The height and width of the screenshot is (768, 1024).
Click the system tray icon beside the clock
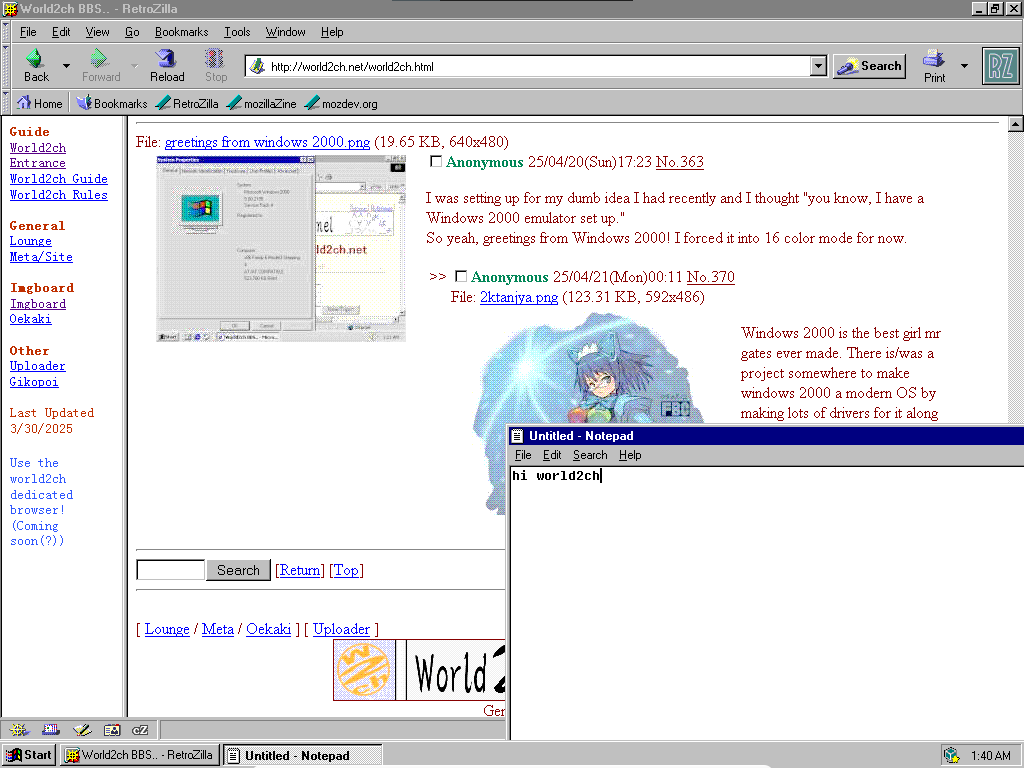pyautogui.click(x=952, y=756)
